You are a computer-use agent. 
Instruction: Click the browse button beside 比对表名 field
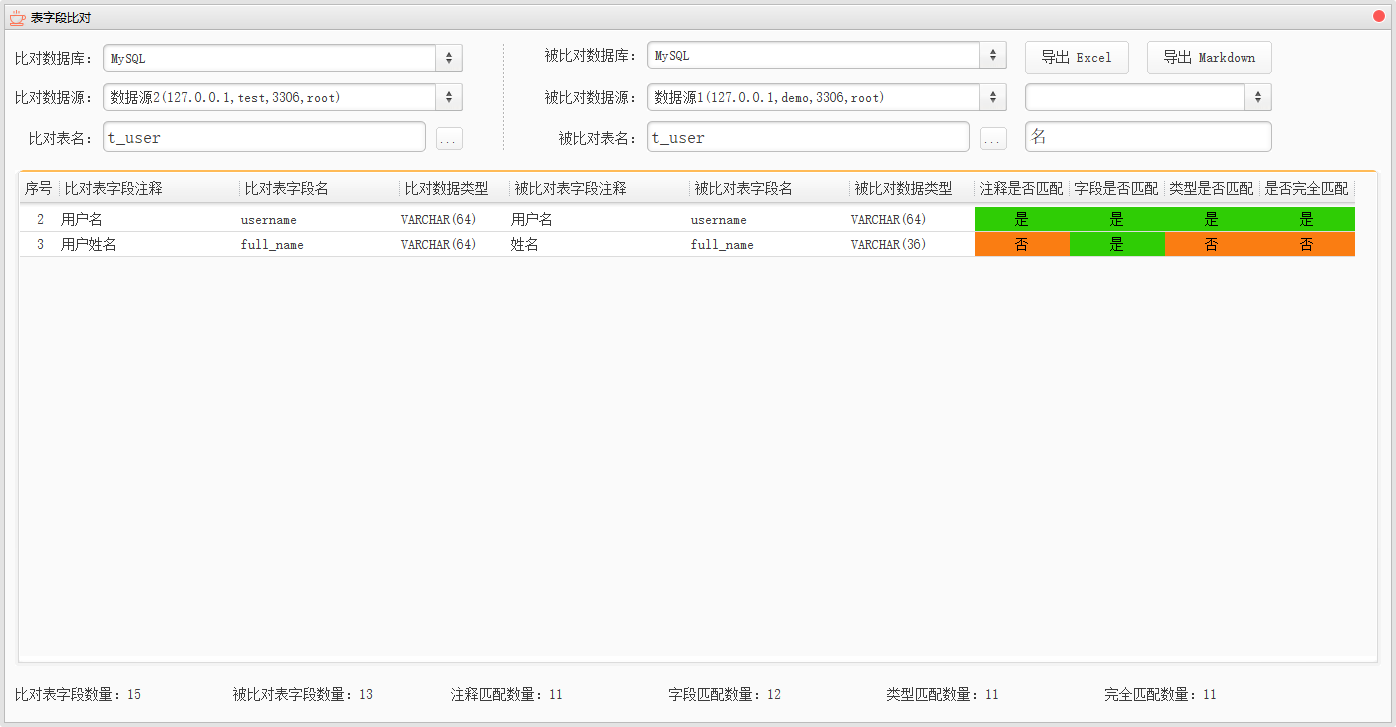(449, 139)
